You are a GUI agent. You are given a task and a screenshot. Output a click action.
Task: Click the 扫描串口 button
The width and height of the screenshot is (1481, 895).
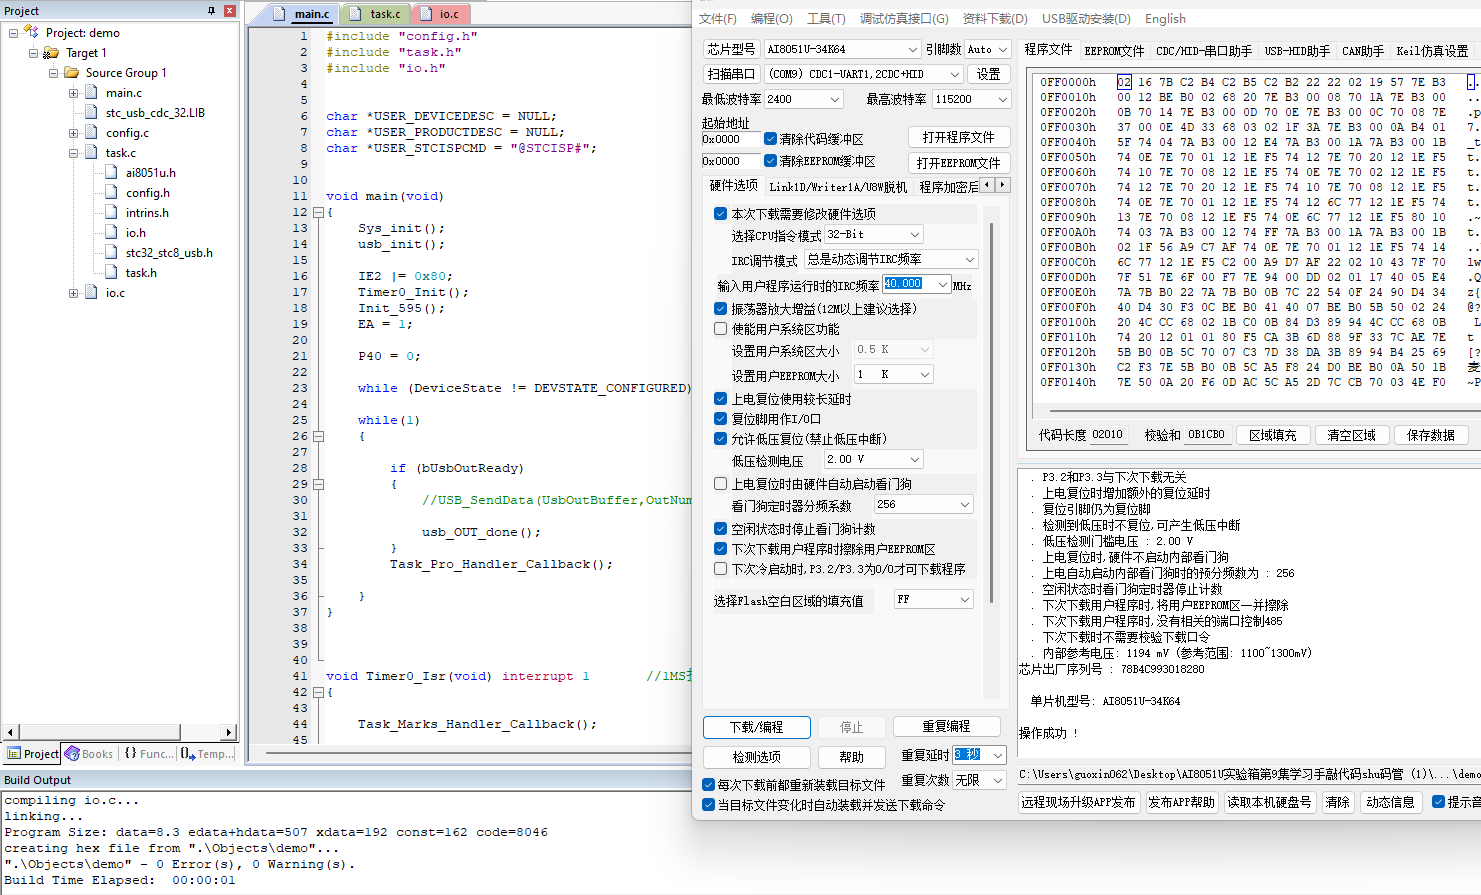click(731, 74)
